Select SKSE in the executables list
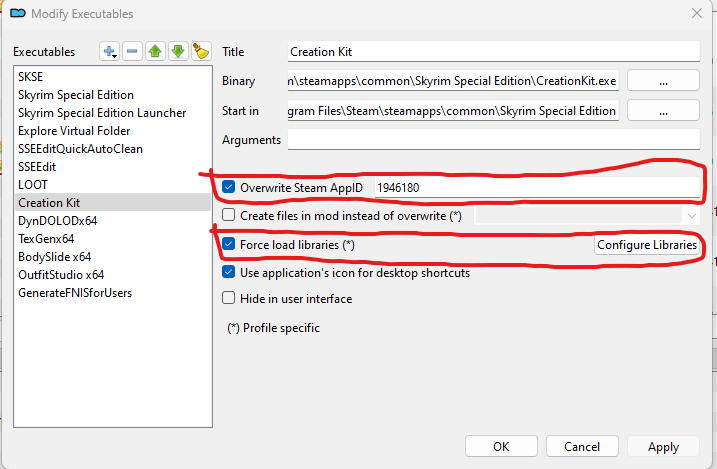Image resolution: width=717 pixels, height=469 pixels. coord(30,77)
